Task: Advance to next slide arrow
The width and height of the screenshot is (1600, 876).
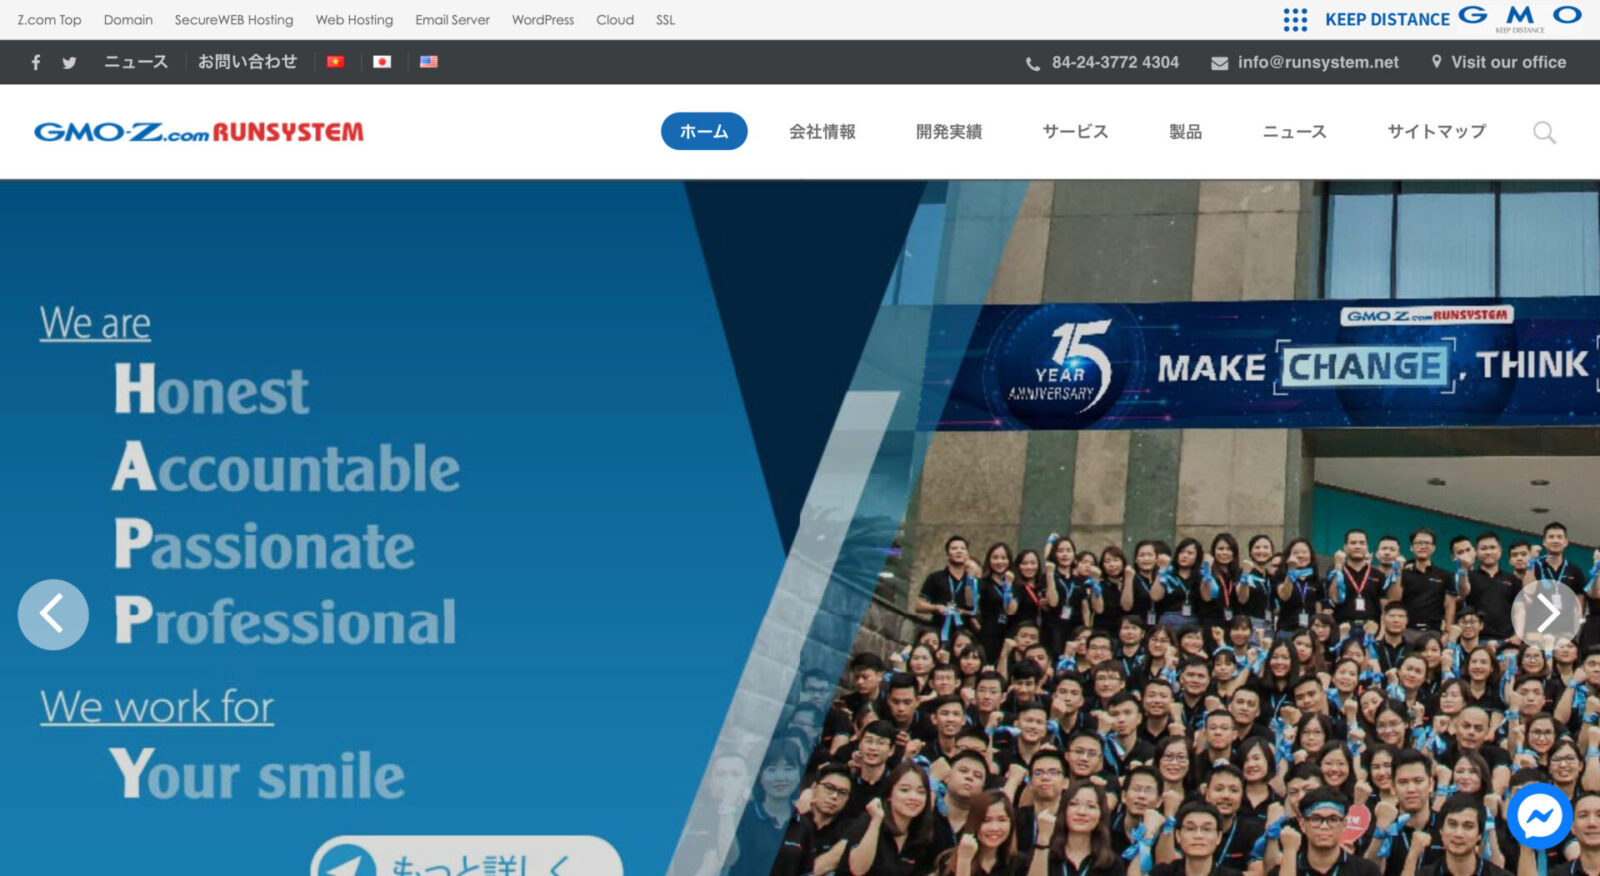Action: coord(1546,614)
